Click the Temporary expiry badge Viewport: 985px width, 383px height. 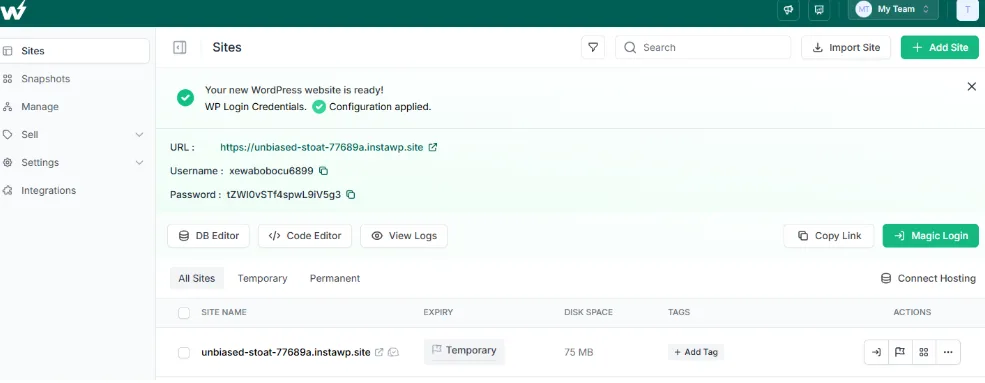coord(464,351)
